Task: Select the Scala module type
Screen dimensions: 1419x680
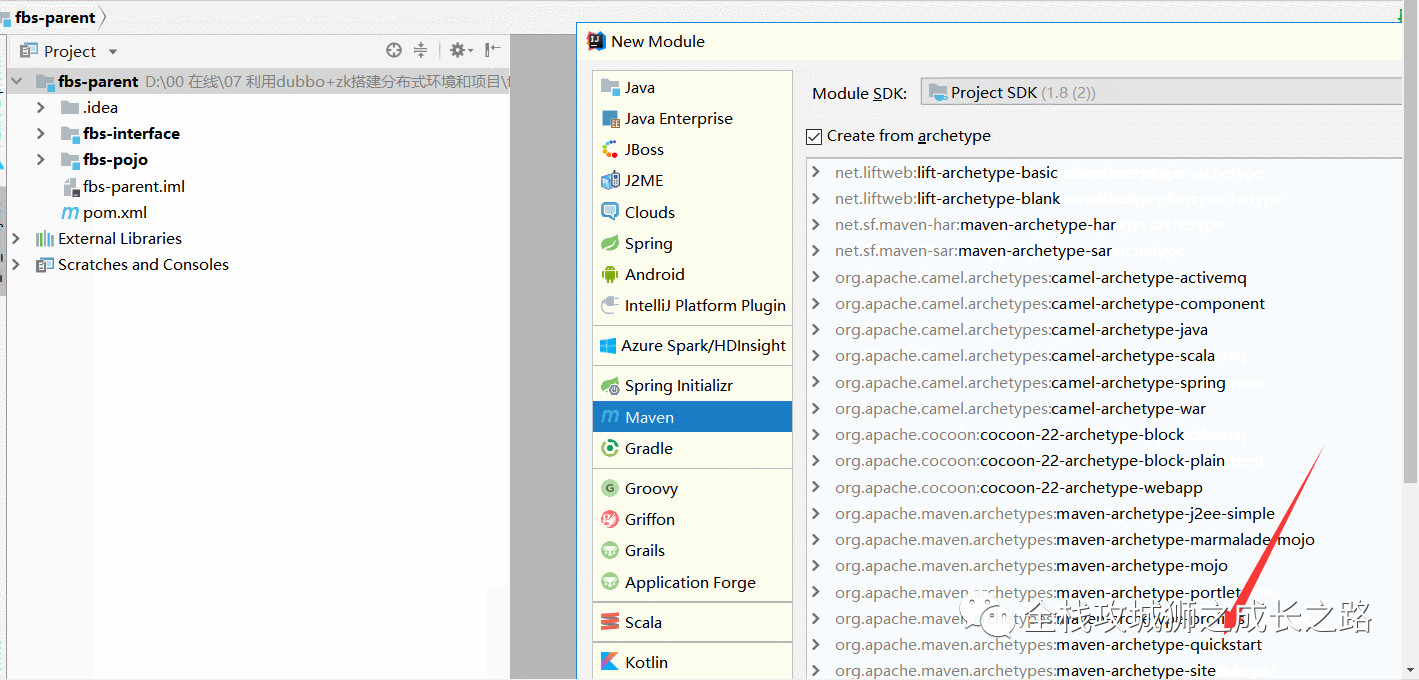Action: tap(692, 622)
